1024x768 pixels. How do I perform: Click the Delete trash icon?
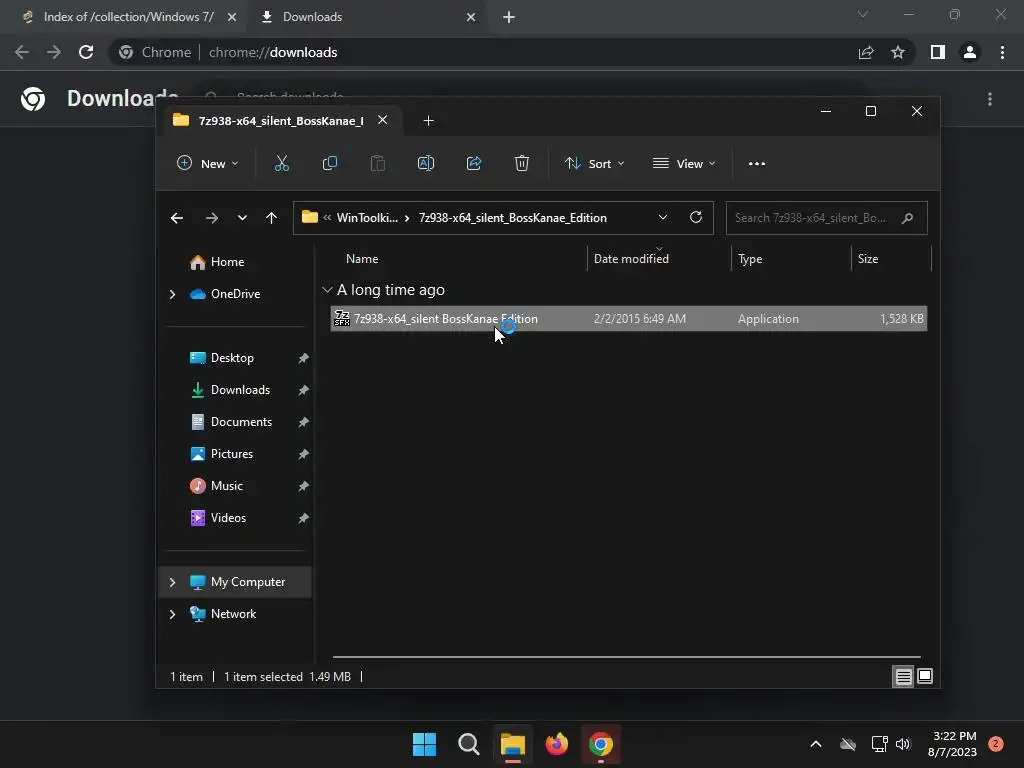(522, 163)
